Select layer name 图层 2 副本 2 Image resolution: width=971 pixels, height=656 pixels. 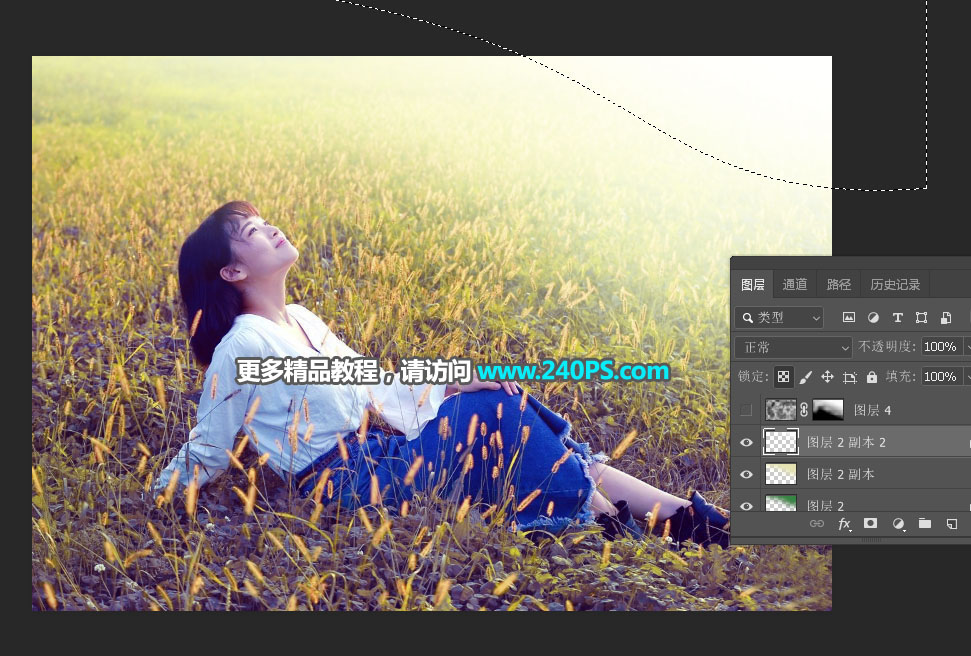pyautogui.click(x=846, y=442)
